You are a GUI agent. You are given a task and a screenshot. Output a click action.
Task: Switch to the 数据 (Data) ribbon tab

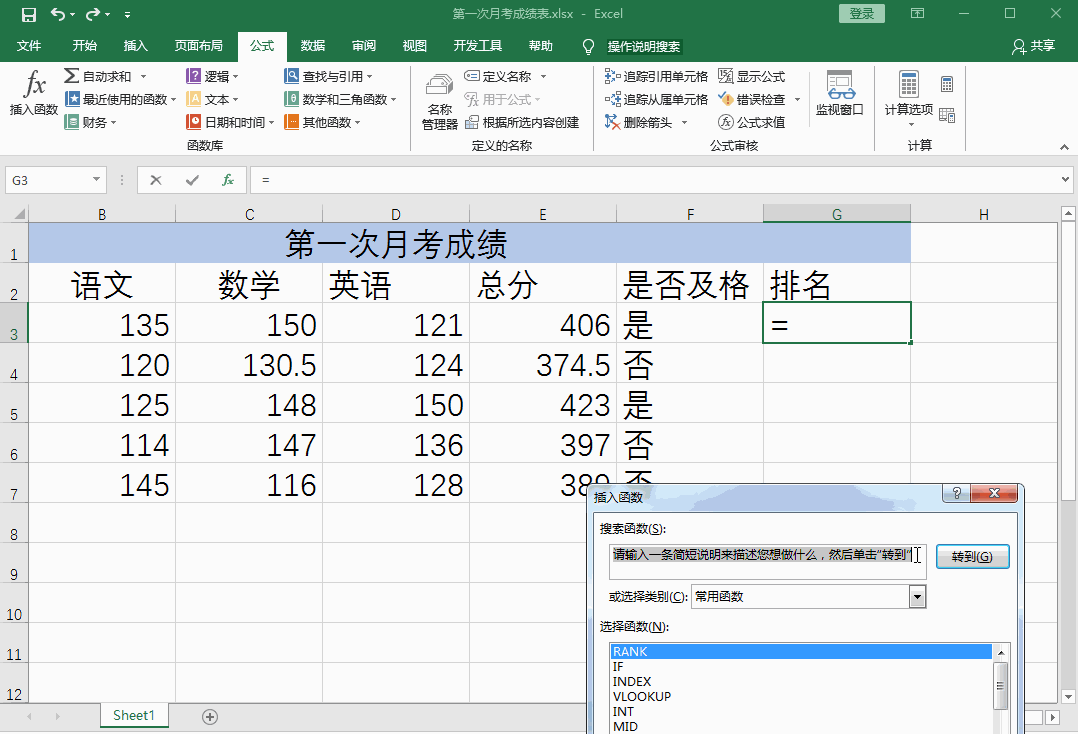point(312,46)
